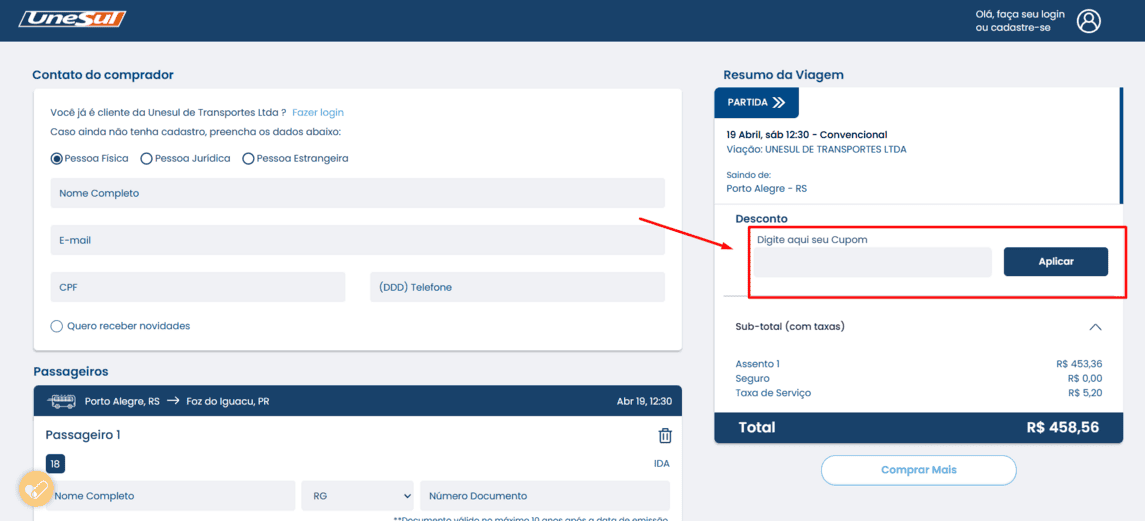Viewport: 1145px width, 521px height.
Task: Focus the CPF input field
Action: tap(198, 287)
